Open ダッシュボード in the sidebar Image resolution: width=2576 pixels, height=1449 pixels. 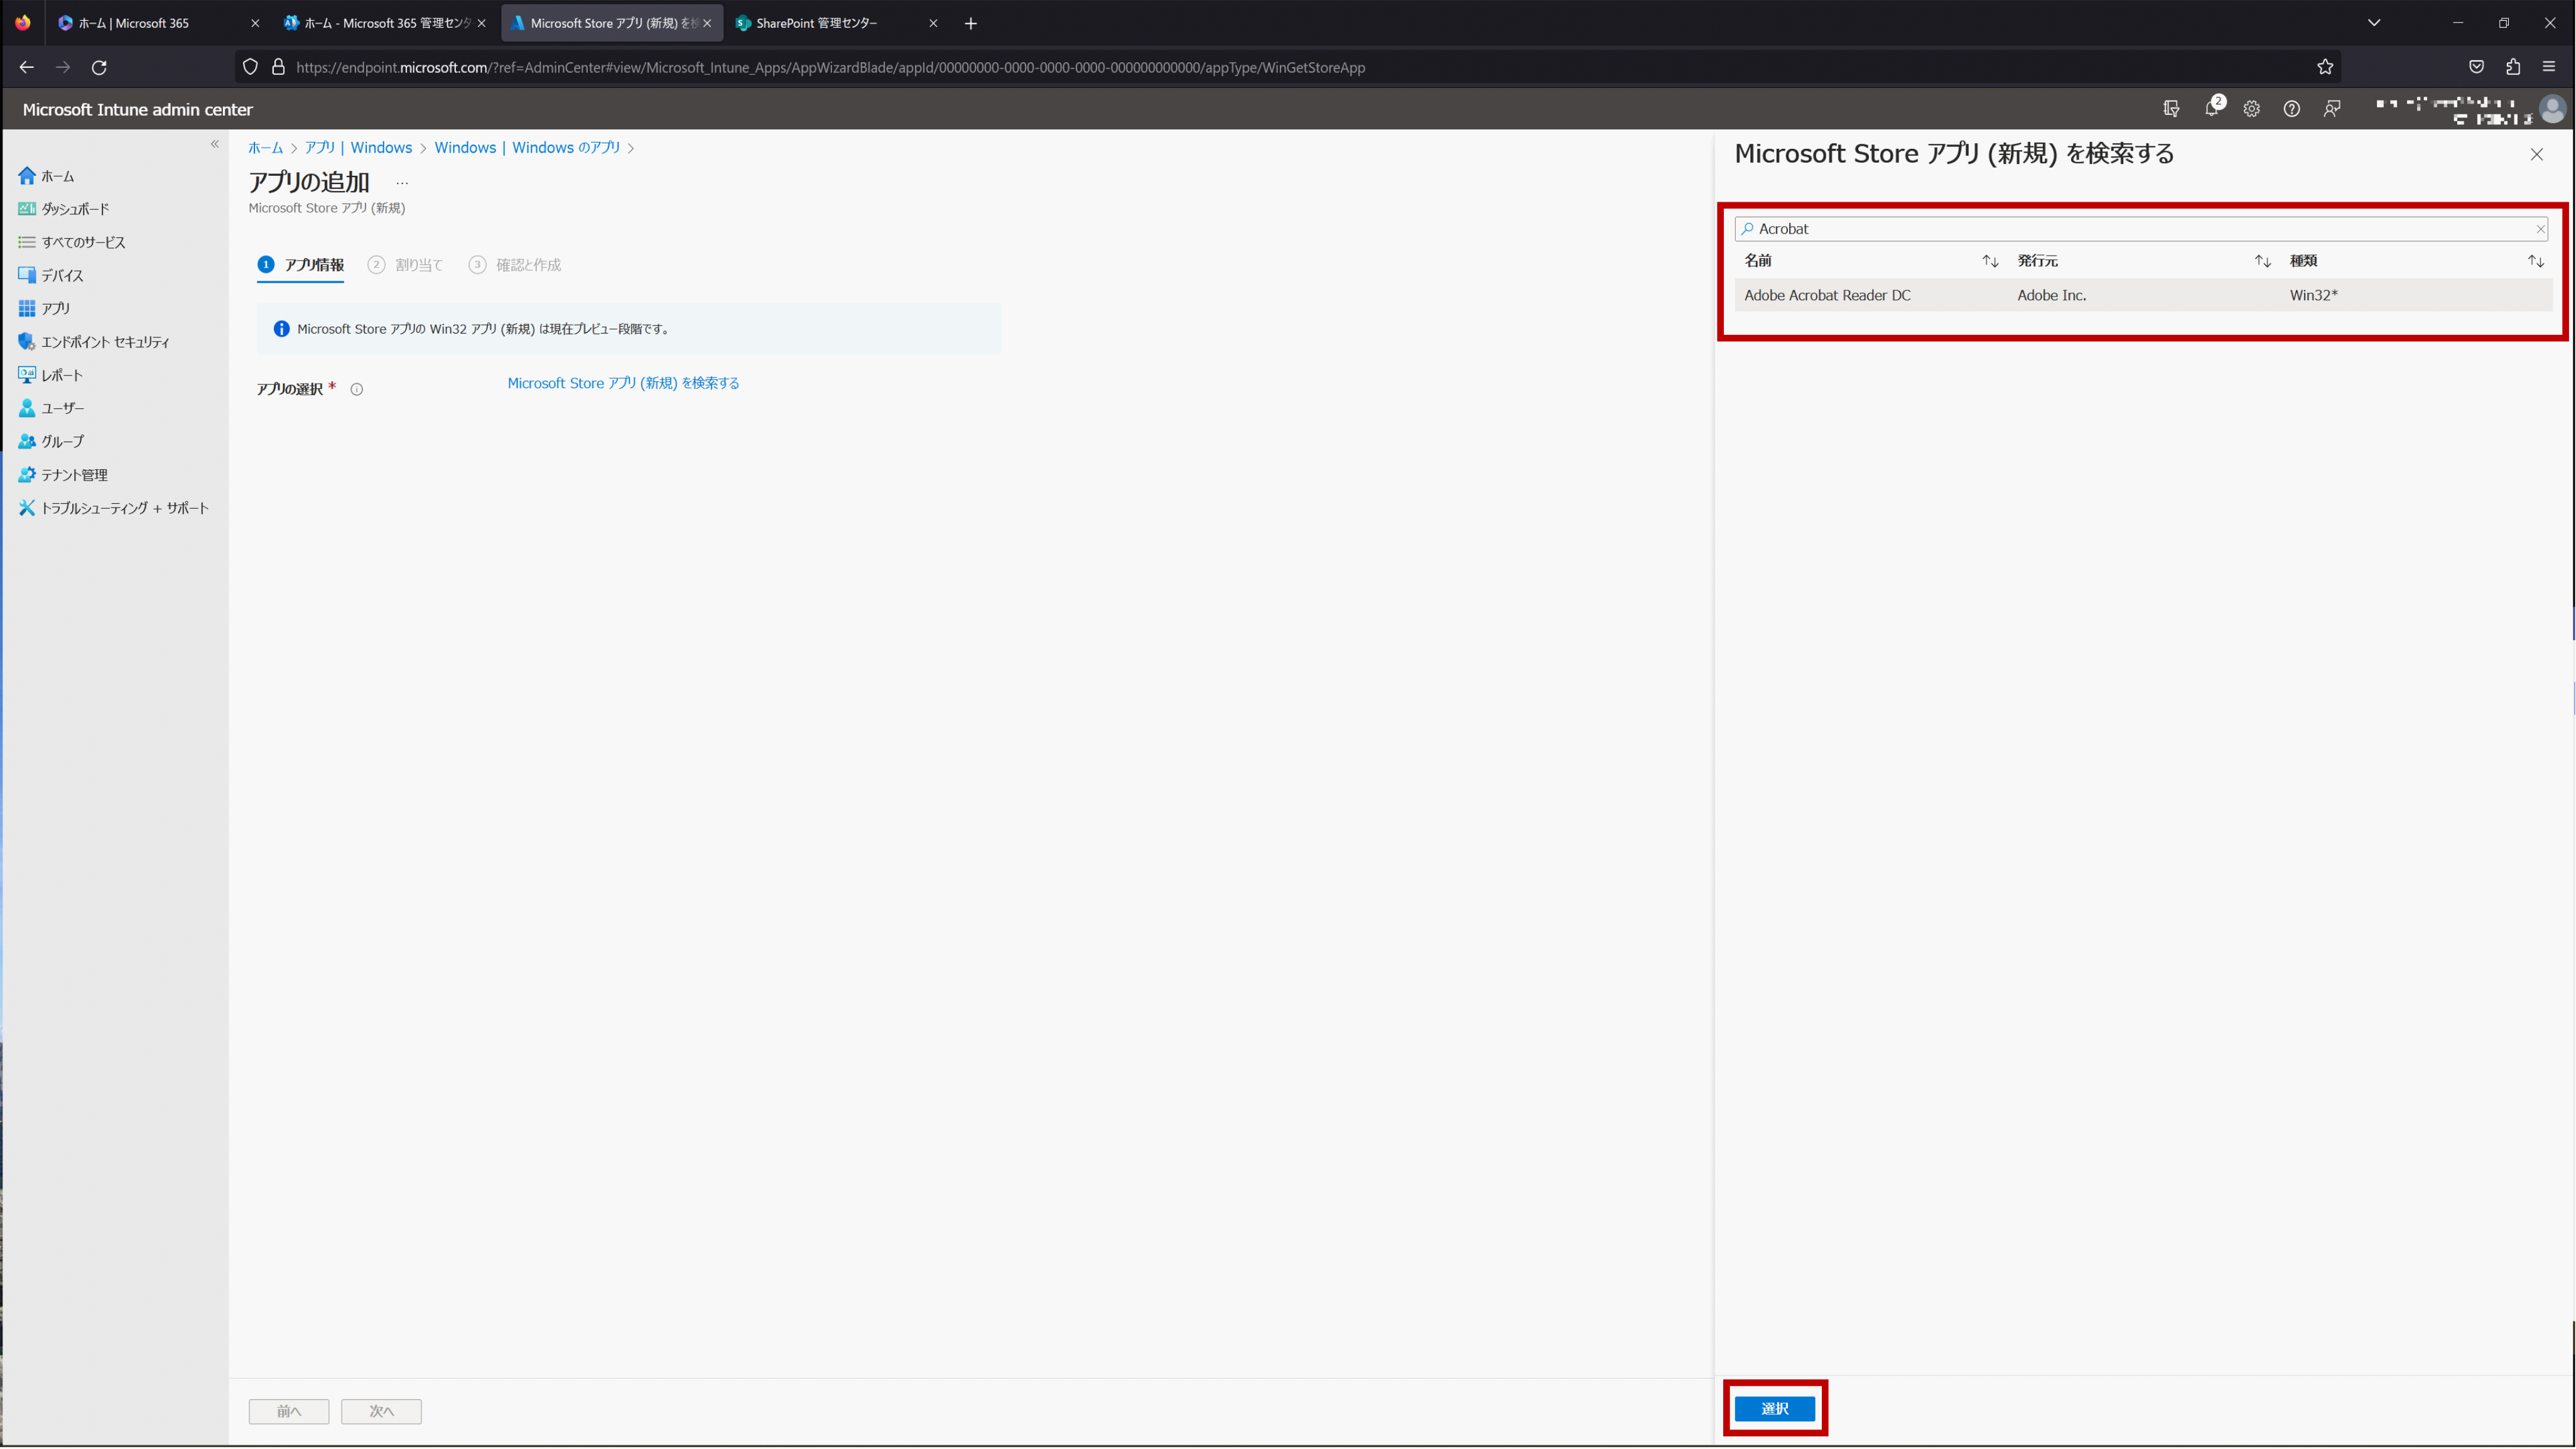(x=64, y=209)
